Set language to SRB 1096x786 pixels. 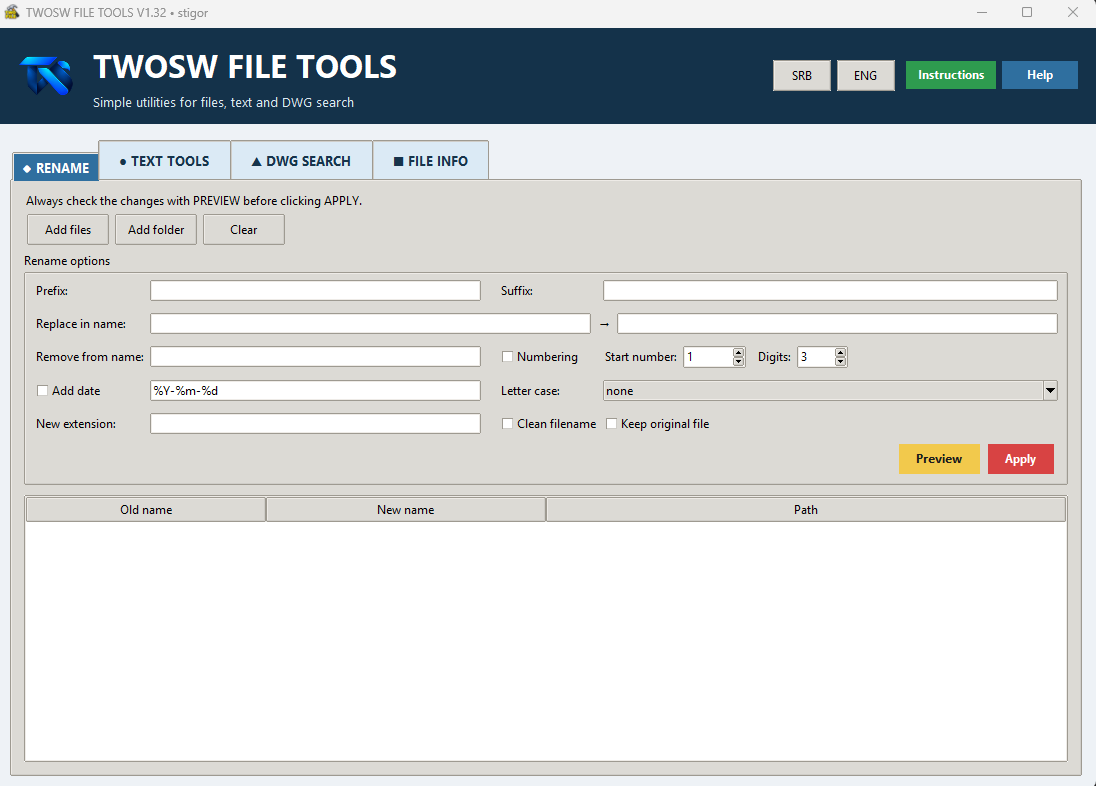click(802, 76)
